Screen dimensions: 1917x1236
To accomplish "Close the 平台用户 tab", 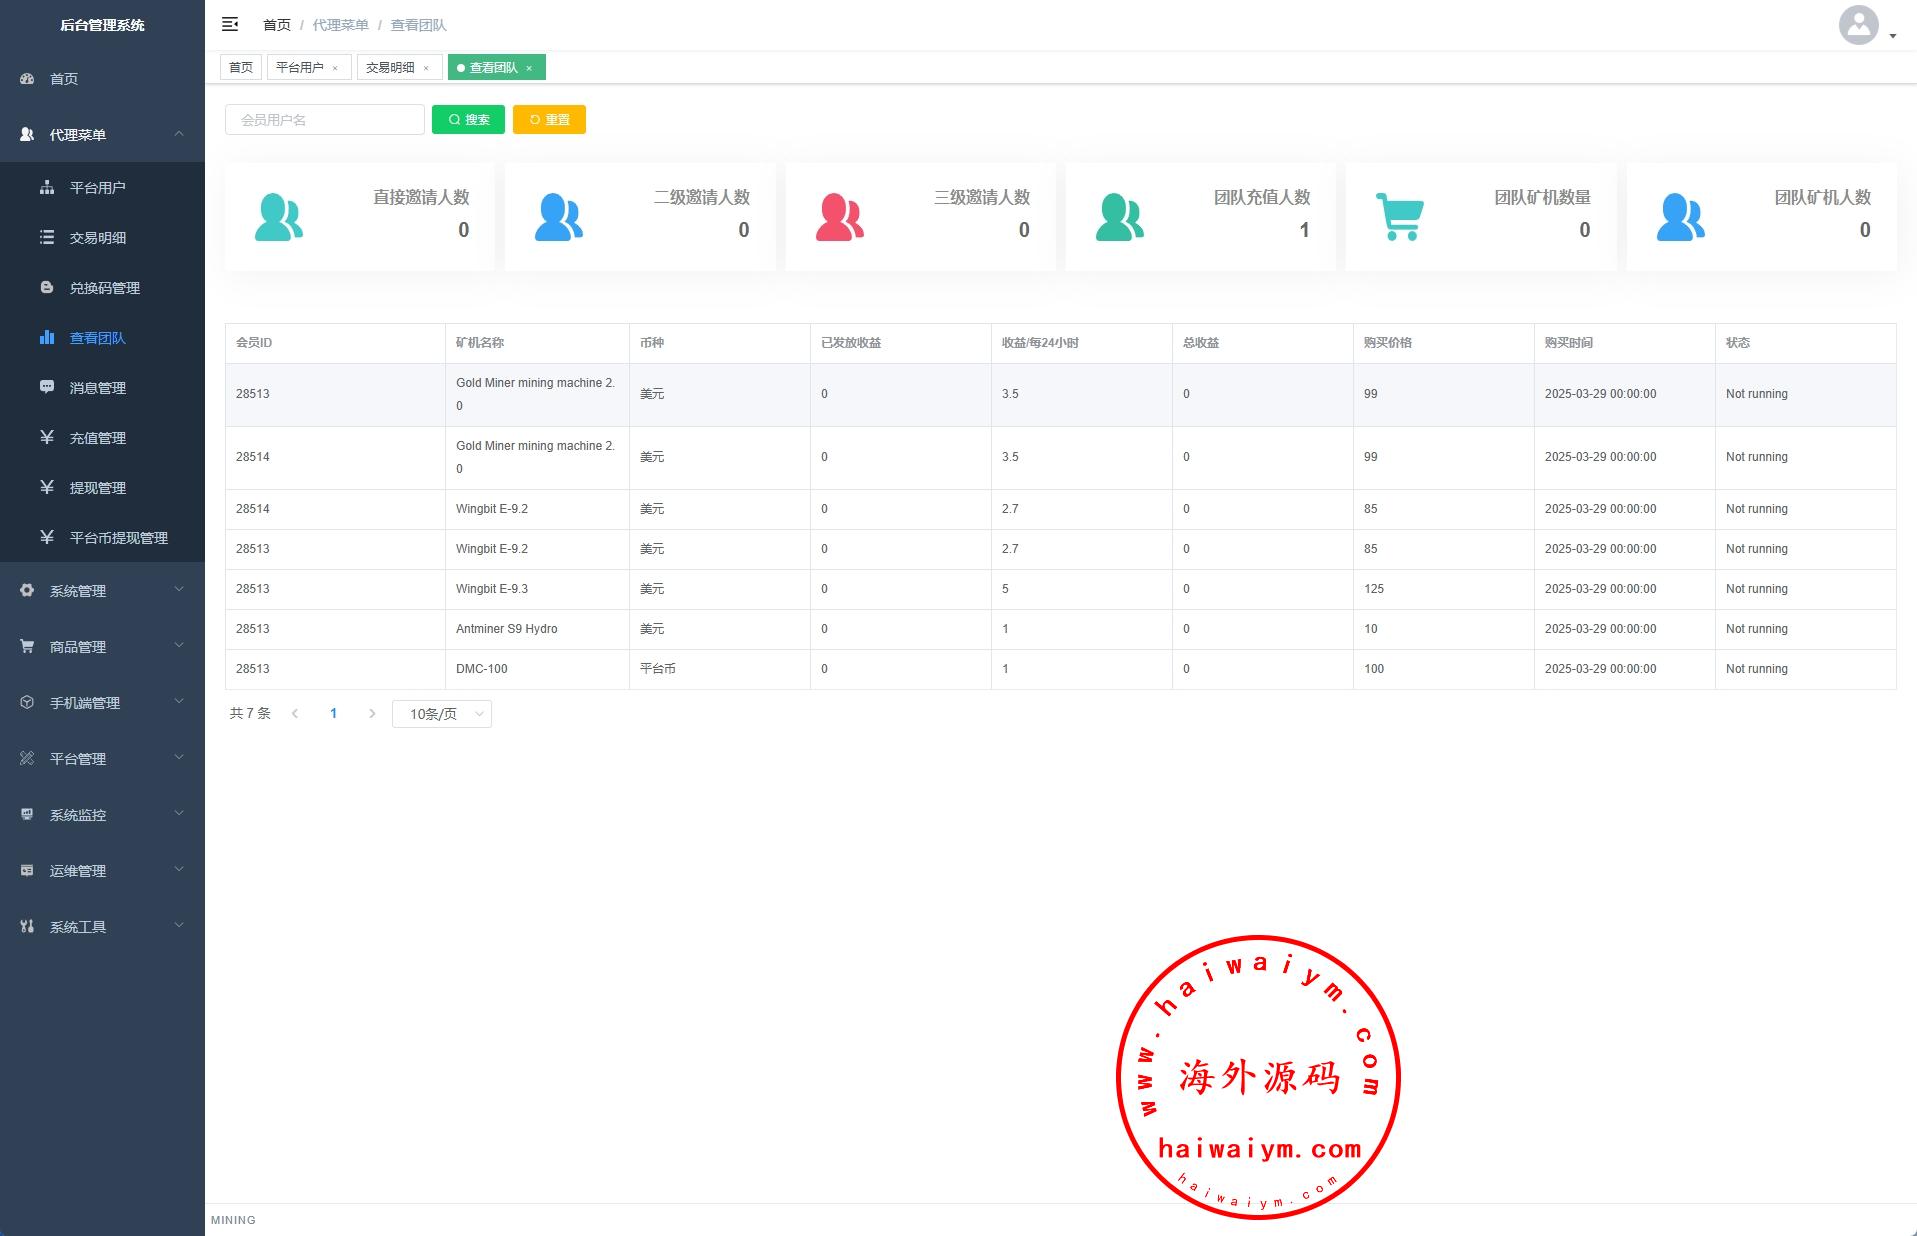I will [x=335, y=68].
